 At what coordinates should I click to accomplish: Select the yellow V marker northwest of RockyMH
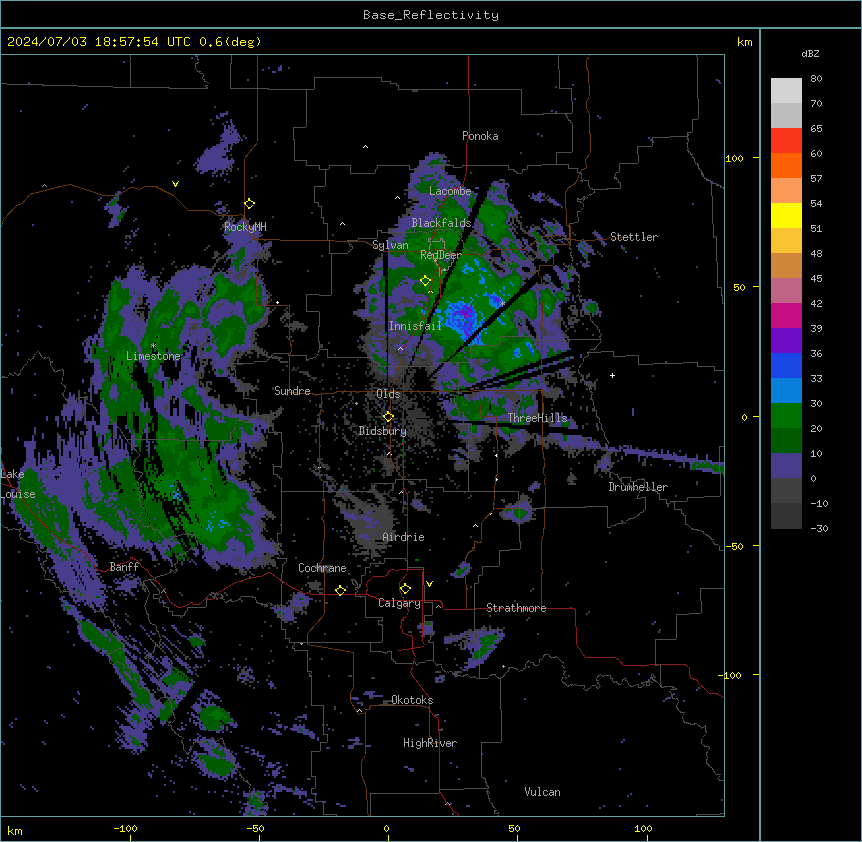[x=175, y=184]
